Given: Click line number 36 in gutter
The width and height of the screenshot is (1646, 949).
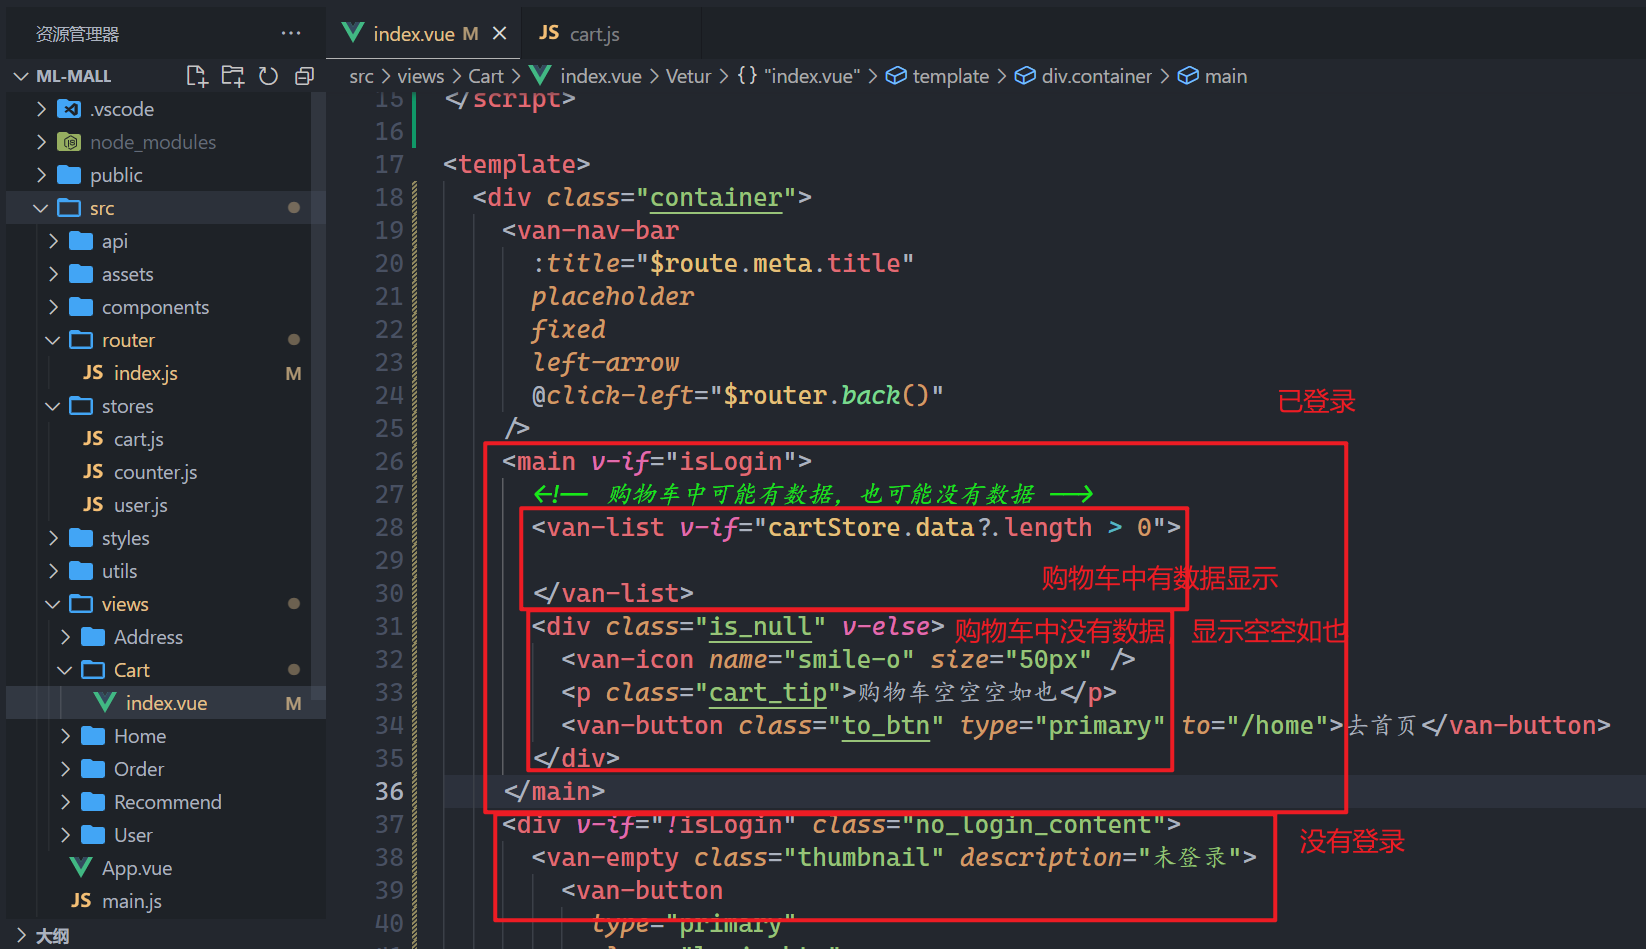Looking at the screenshot, I should [x=389, y=792].
